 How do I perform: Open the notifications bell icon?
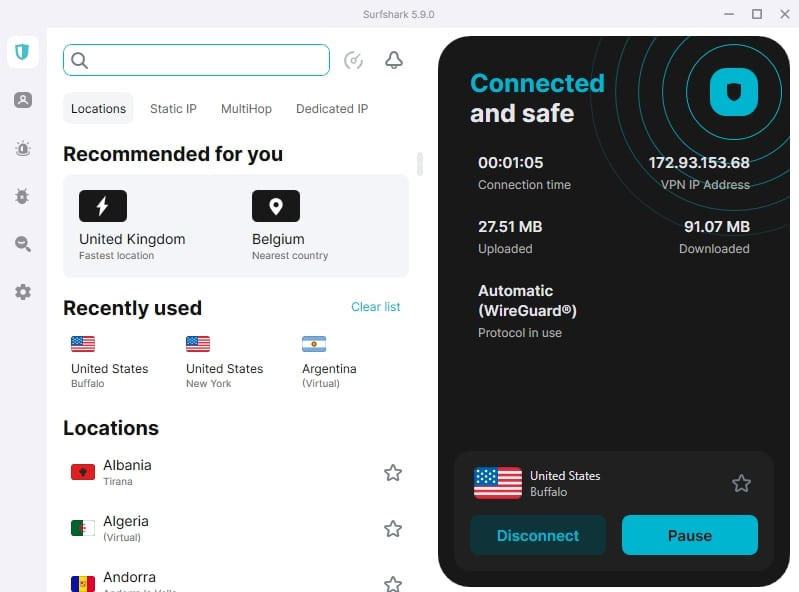click(394, 60)
